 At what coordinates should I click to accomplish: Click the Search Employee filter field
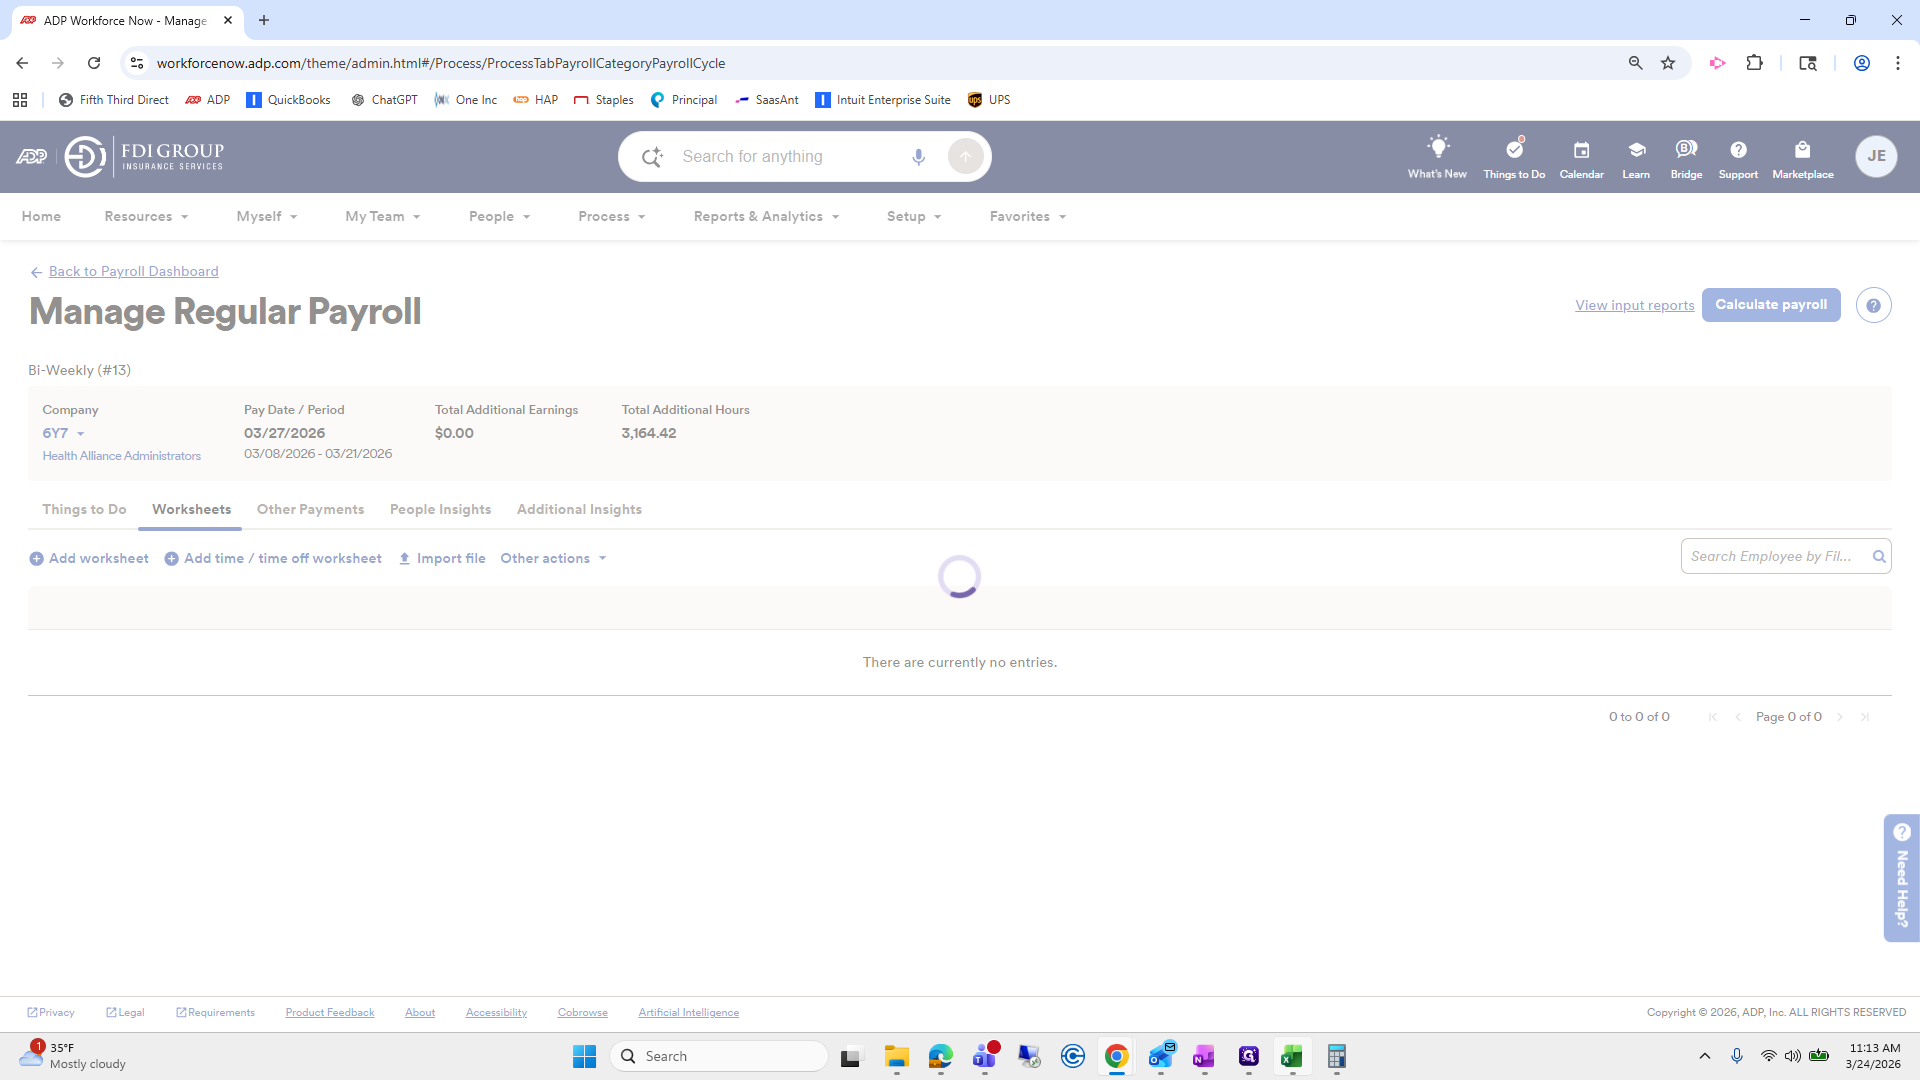click(1772, 557)
